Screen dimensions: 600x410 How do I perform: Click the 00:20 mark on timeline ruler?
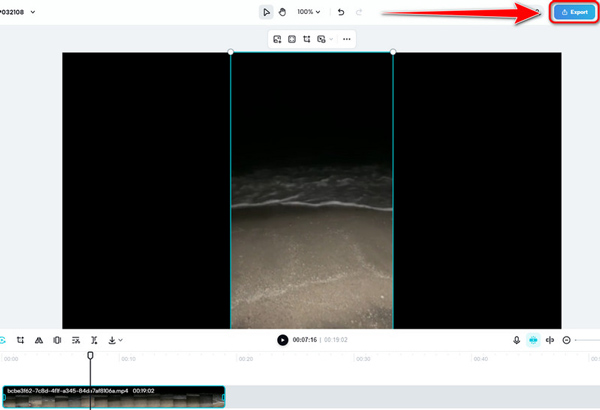pos(246,359)
